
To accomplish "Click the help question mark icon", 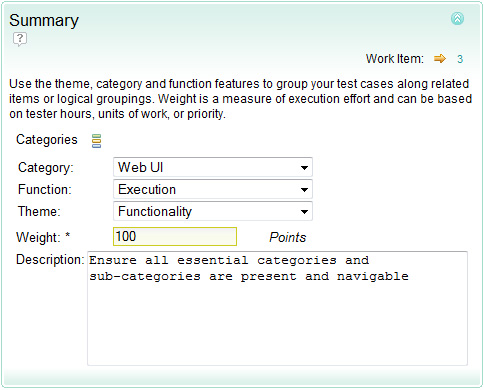I will (x=20, y=39).
